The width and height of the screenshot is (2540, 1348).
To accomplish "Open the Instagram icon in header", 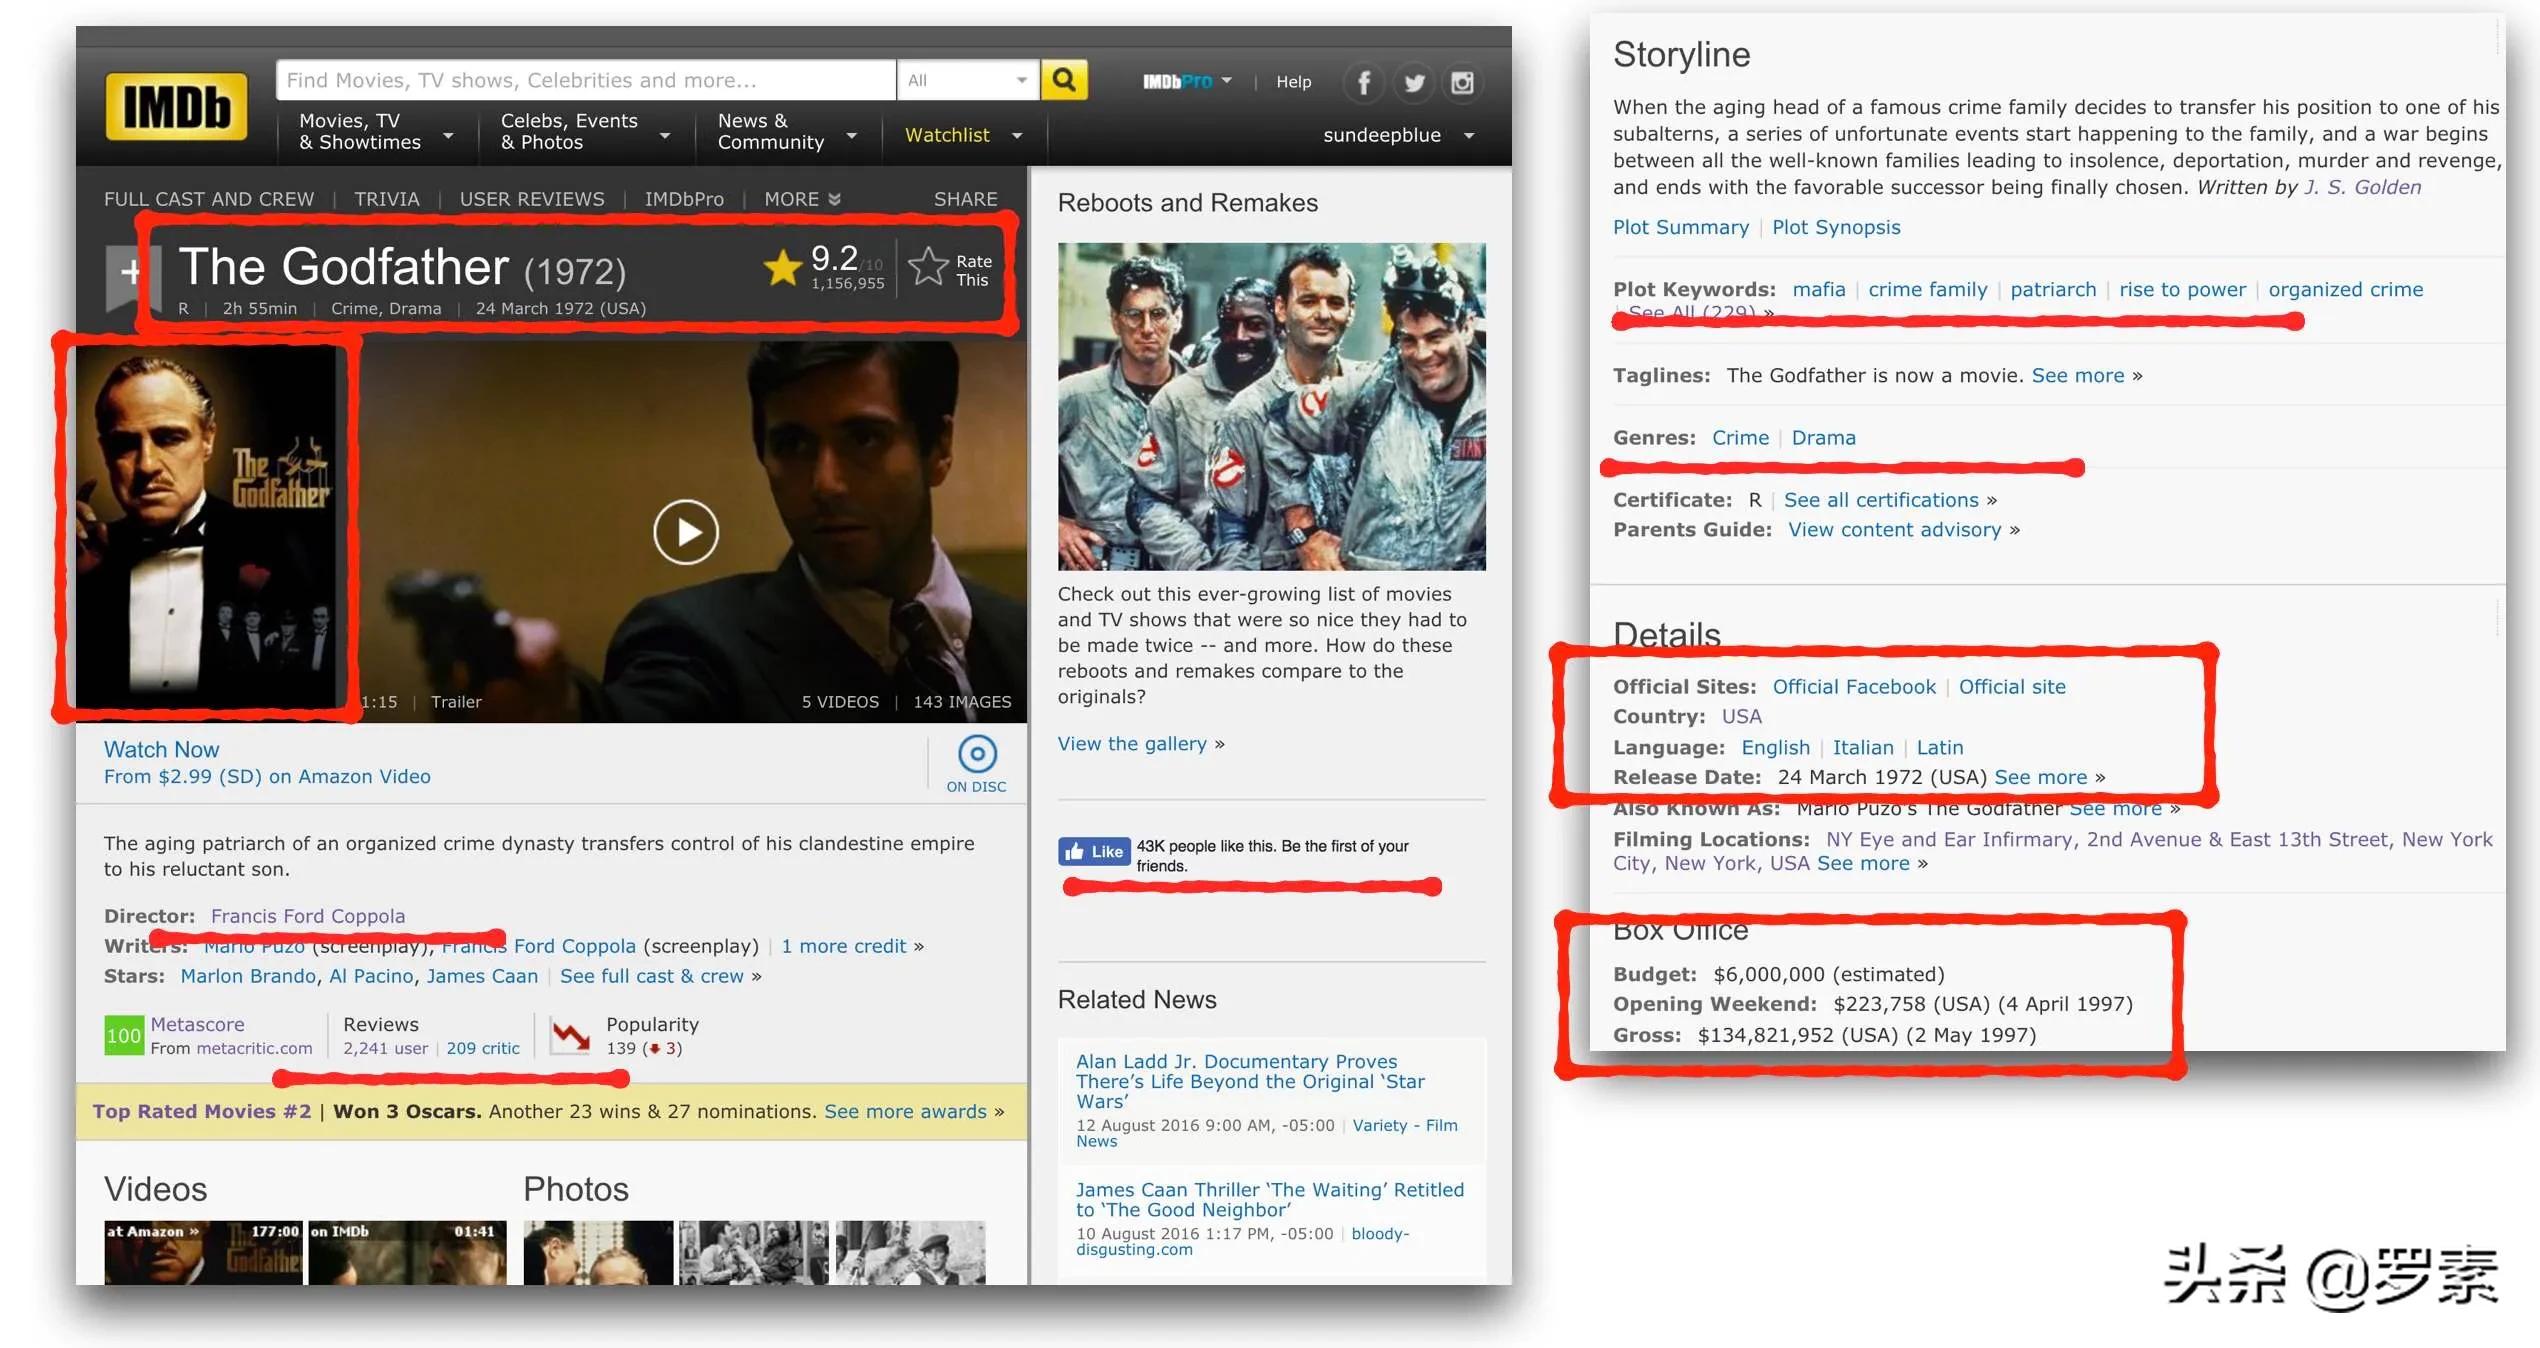I will [x=1462, y=82].
